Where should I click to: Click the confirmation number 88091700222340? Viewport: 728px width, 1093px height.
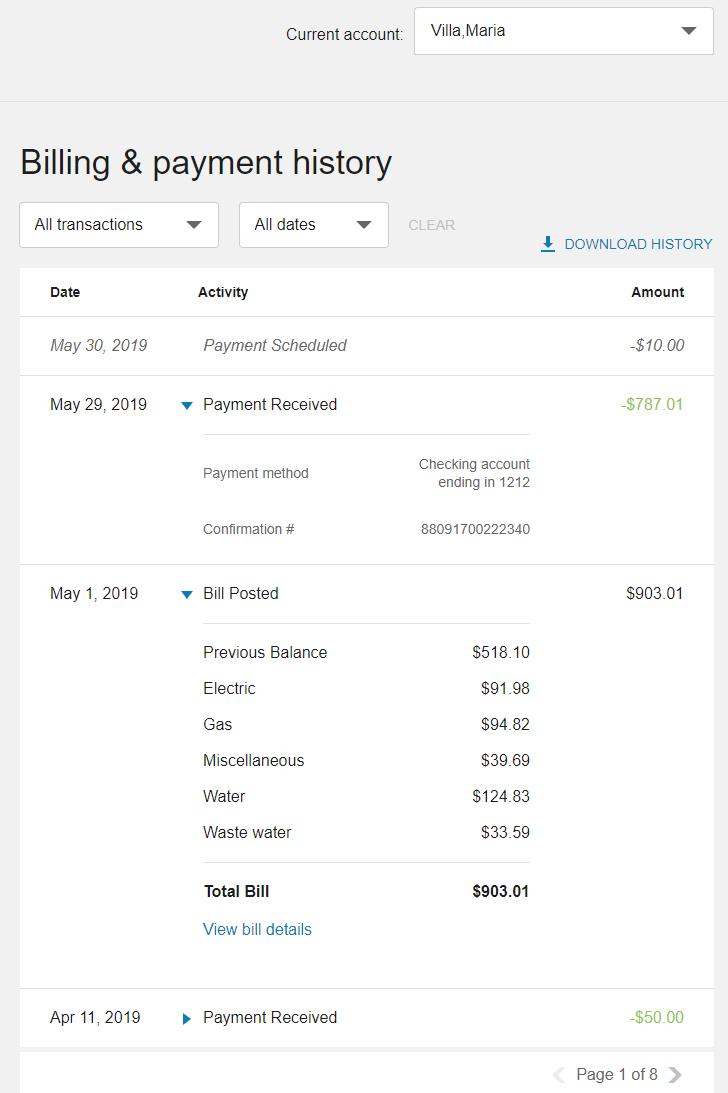[475, 530]
